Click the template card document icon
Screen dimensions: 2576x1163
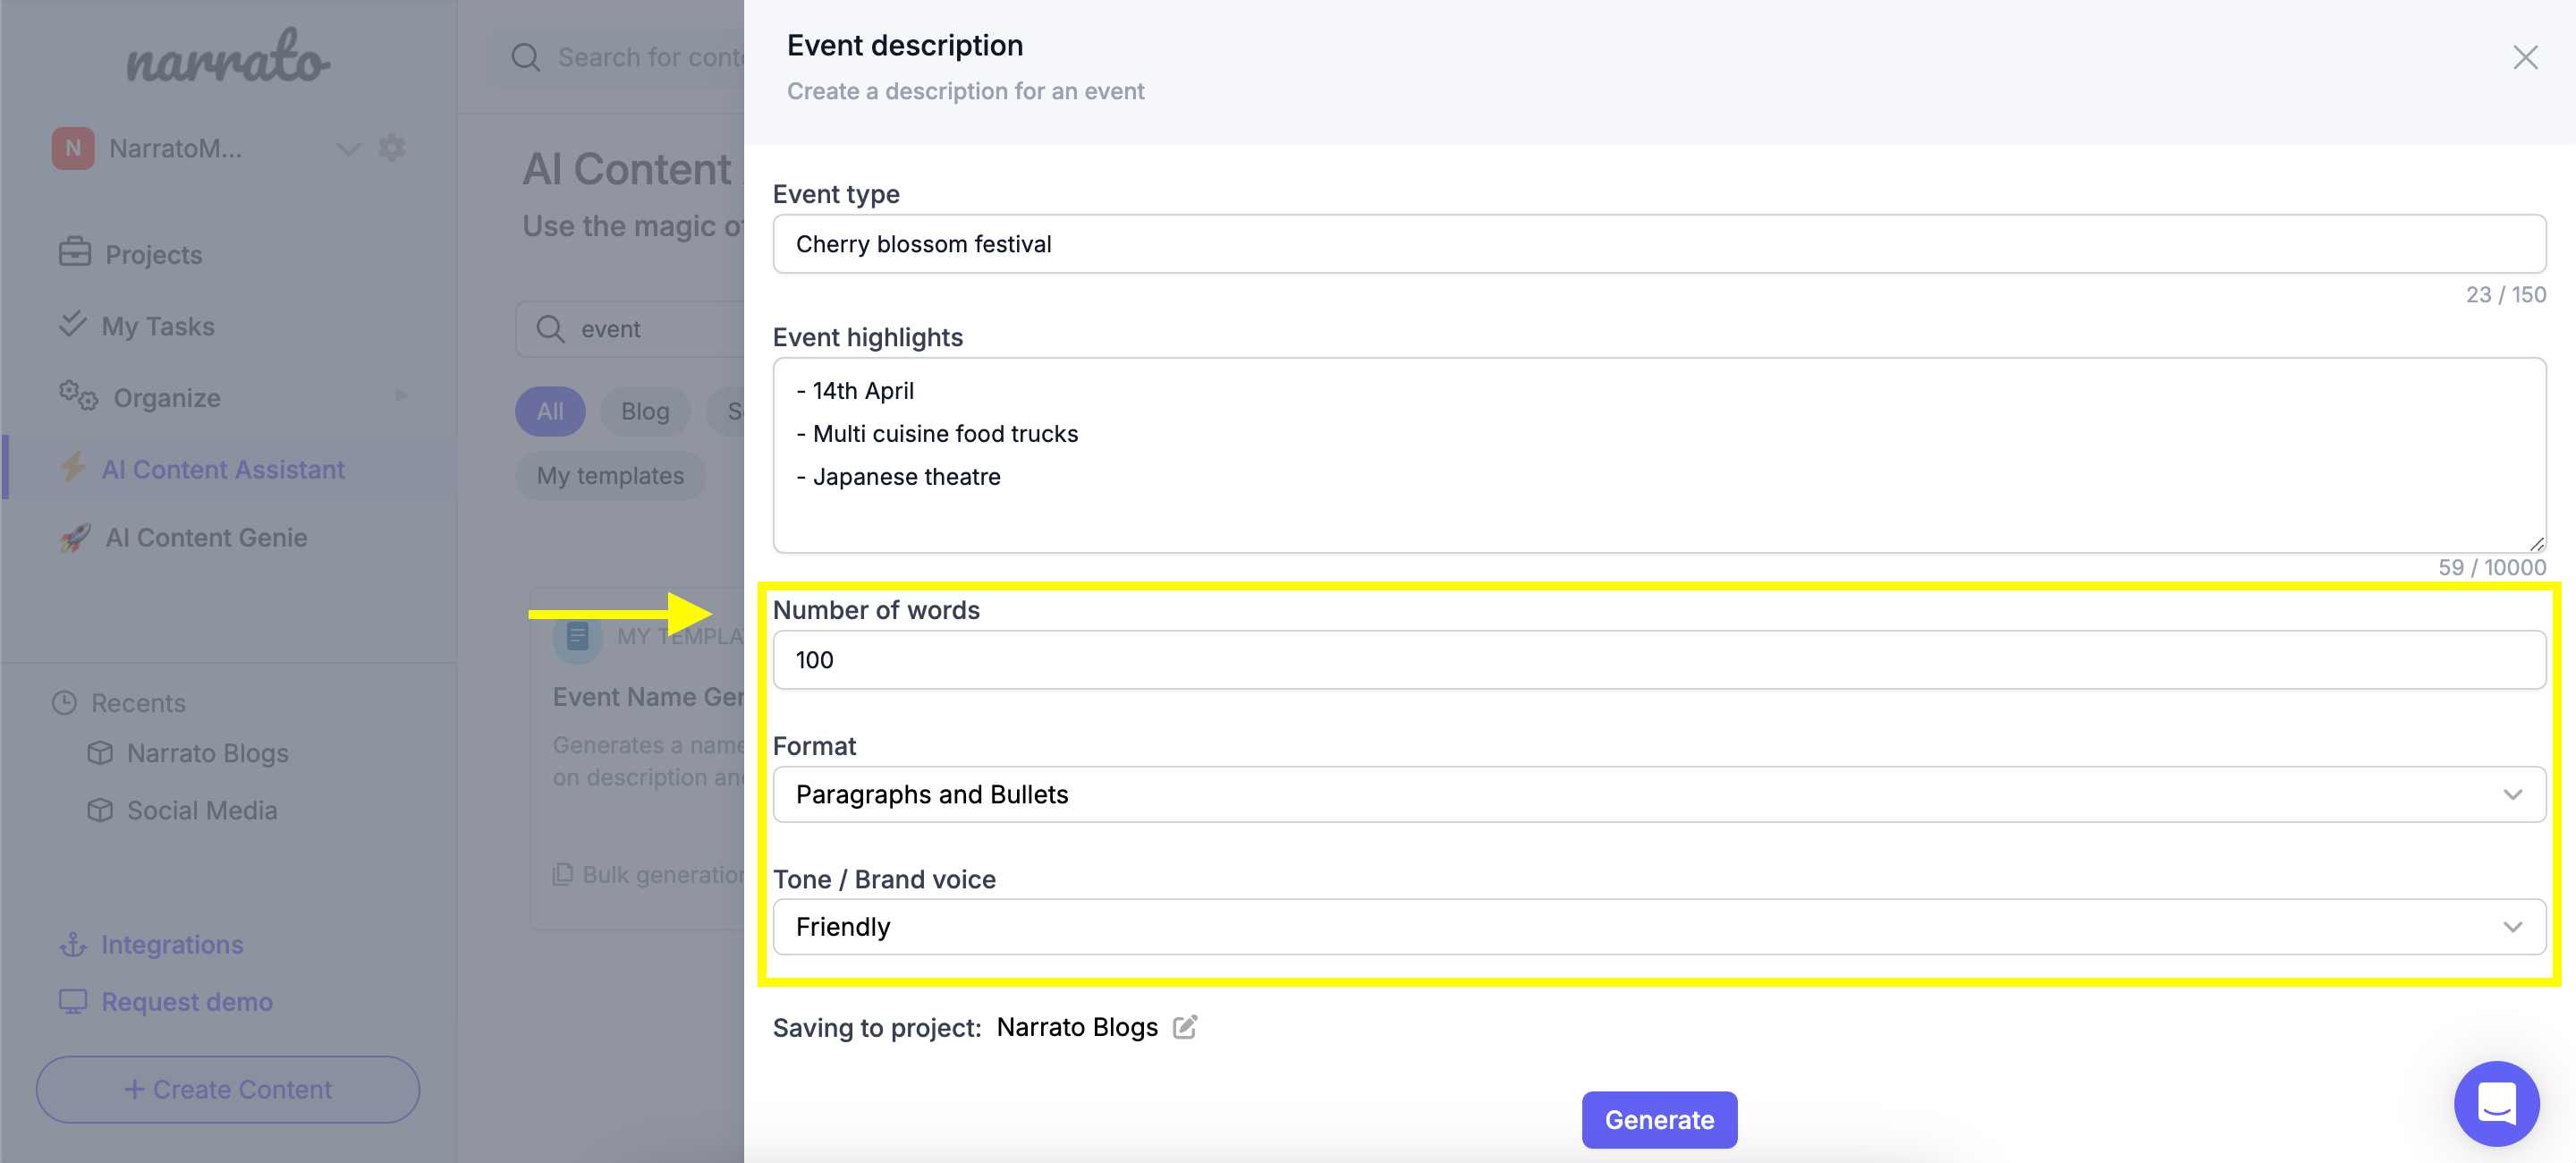577,636
